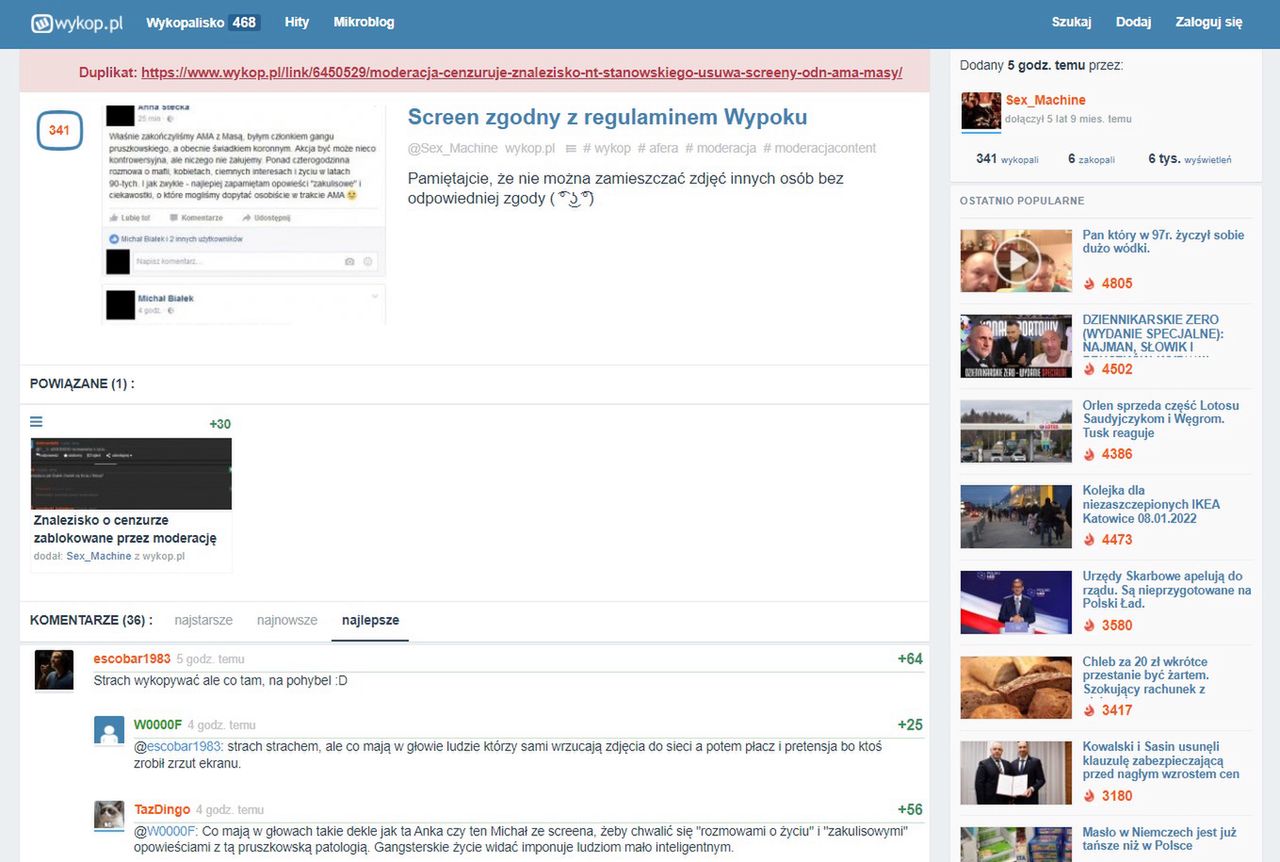Open TazDingo username in comments
1280x862 pixels.
tap(162, 810)
